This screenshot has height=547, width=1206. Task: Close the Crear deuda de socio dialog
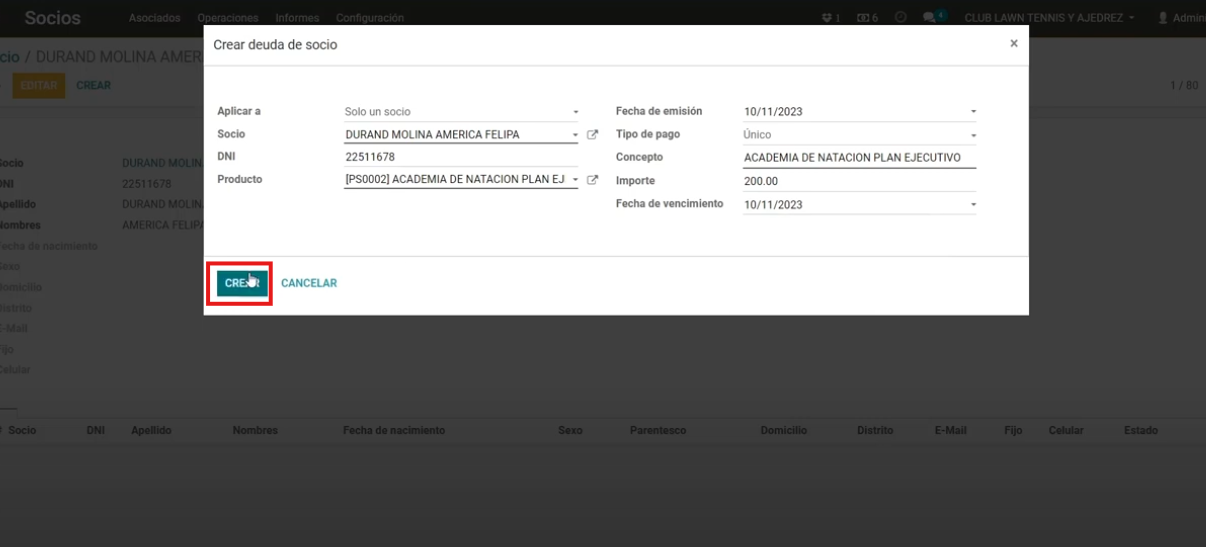pyautogui.click(x=1014, y=44)
